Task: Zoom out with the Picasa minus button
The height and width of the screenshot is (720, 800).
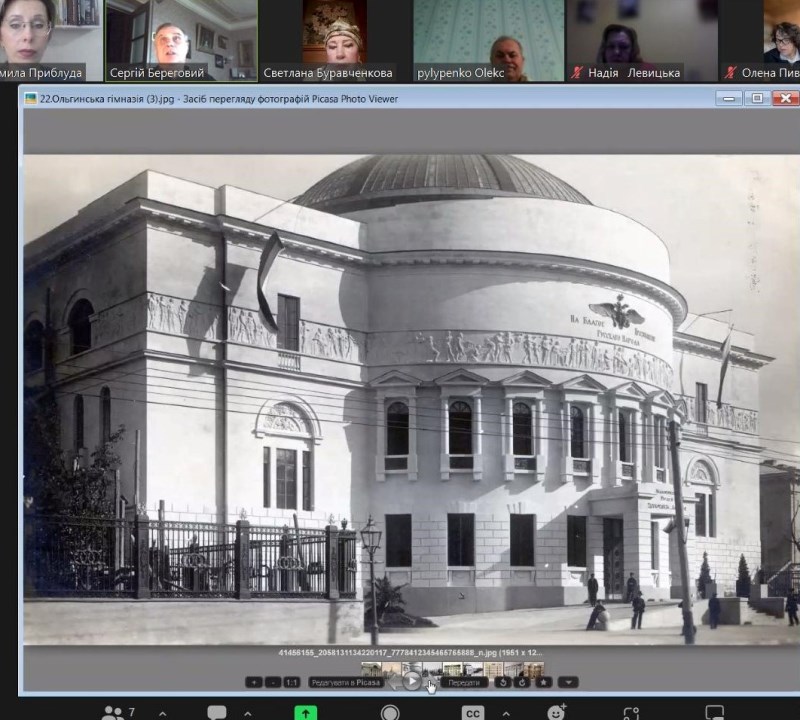Action: (273, 682)
